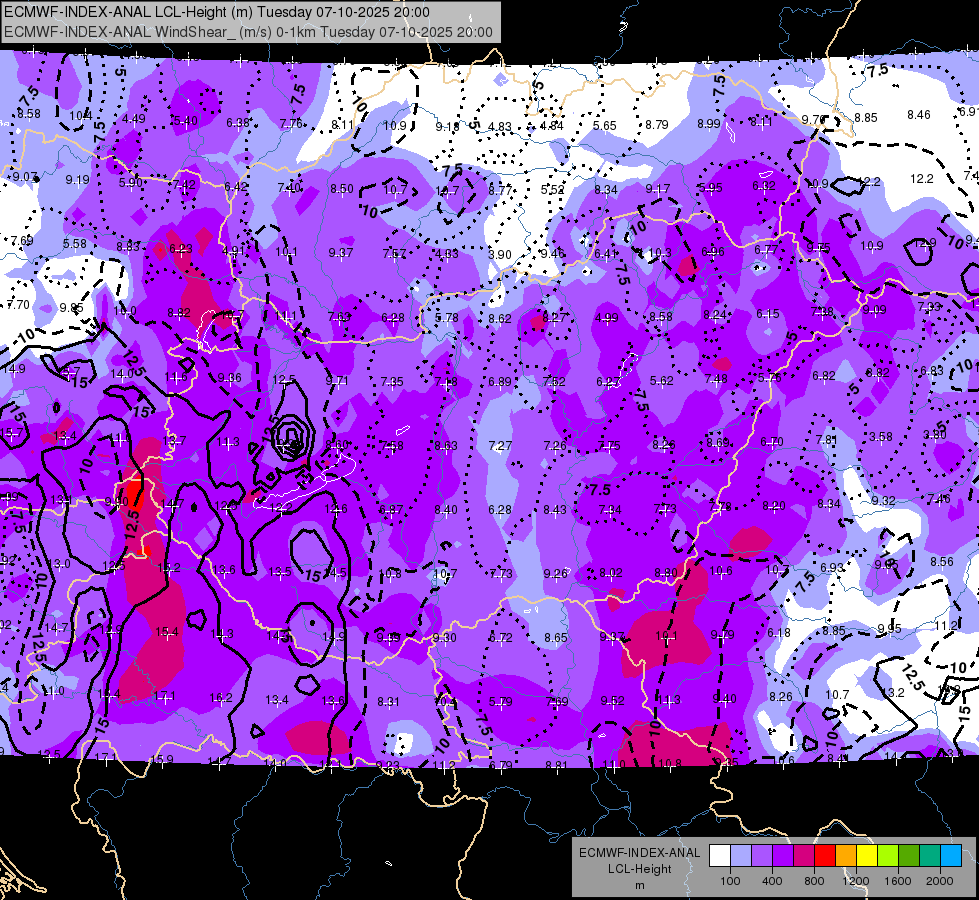Click the orange legend swatch
The width and height of the screenshot is (979, 900).
846,856
